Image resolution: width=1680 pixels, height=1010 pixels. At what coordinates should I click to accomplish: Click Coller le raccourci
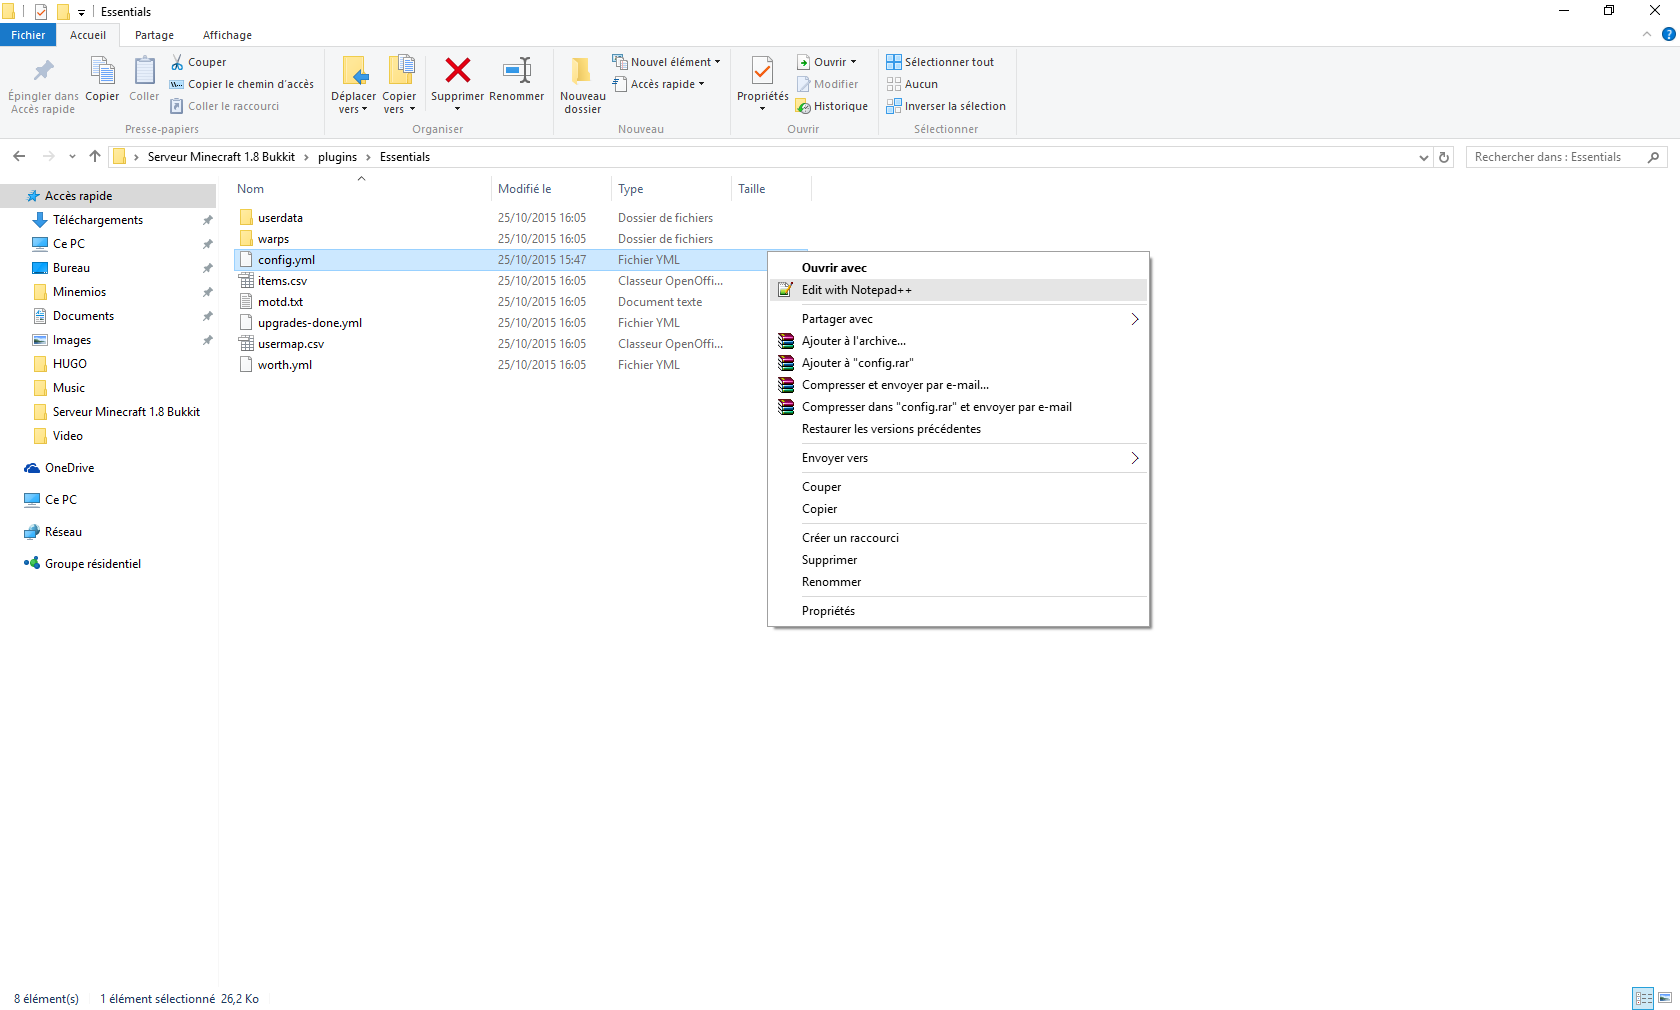224,106
